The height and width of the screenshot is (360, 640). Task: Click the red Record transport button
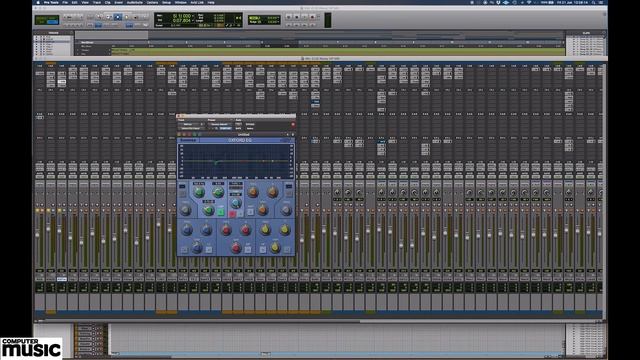click(x=312, y=17)
